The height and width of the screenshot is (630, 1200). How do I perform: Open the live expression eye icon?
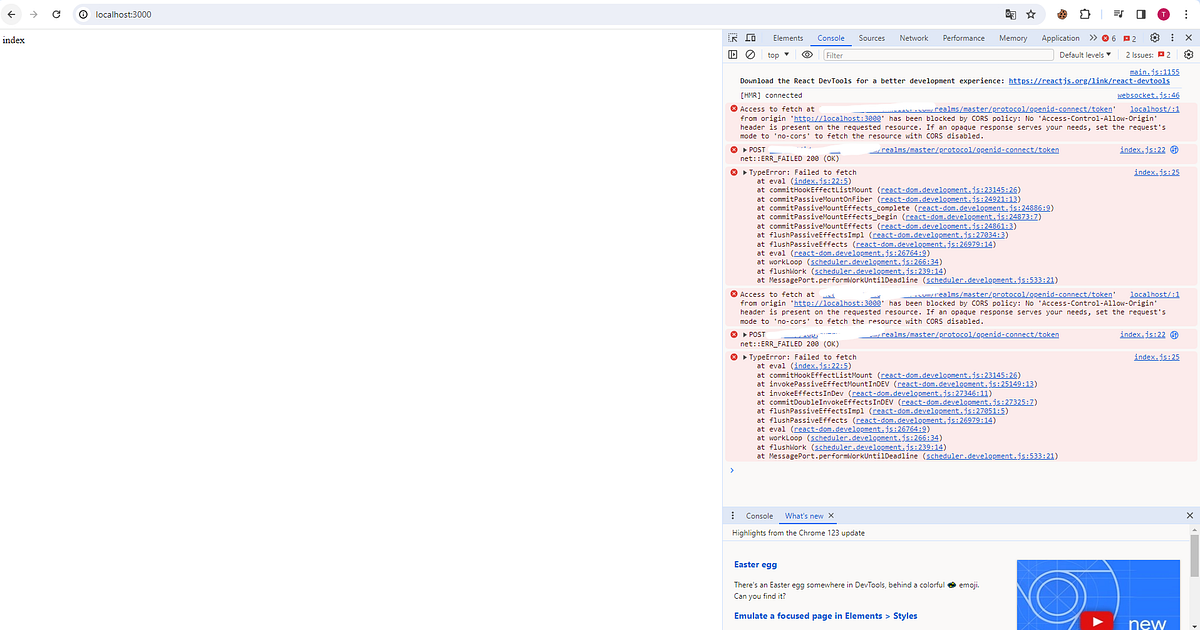pos(807,54)
